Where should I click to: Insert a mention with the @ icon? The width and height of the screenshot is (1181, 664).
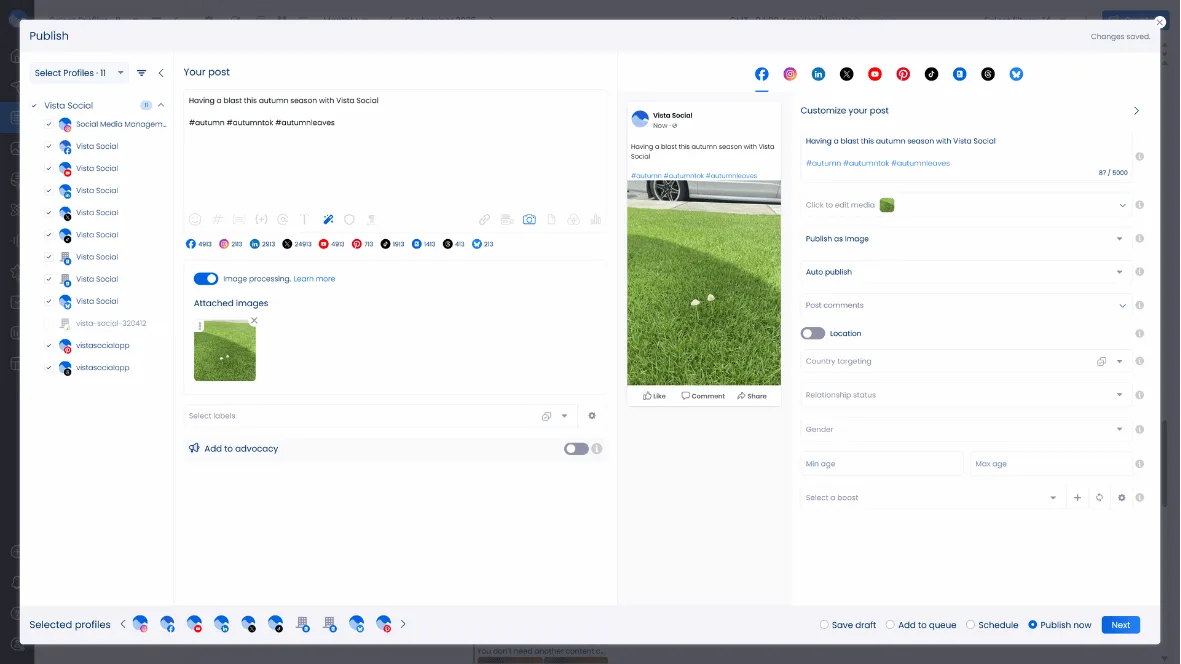284,219
